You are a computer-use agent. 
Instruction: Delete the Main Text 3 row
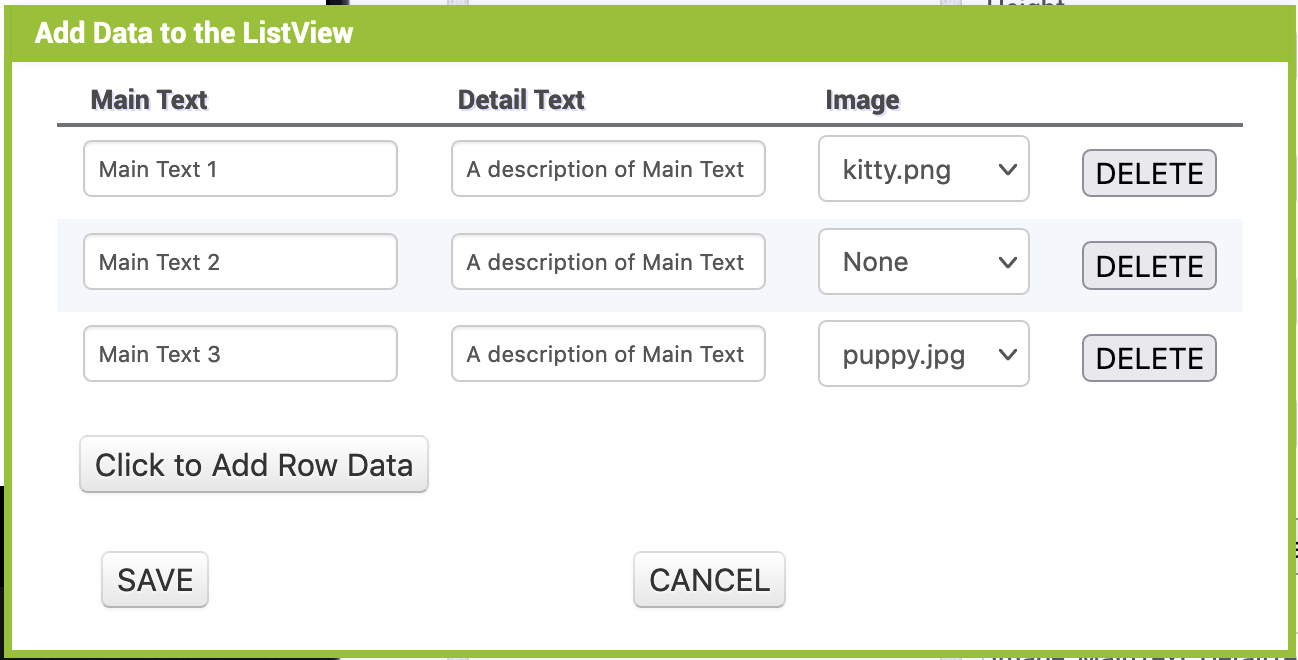[1148, 357]
